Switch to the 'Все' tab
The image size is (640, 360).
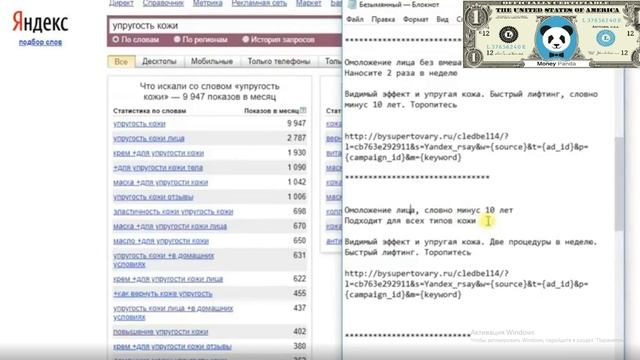pyautogui.click(x=121, y=62)
